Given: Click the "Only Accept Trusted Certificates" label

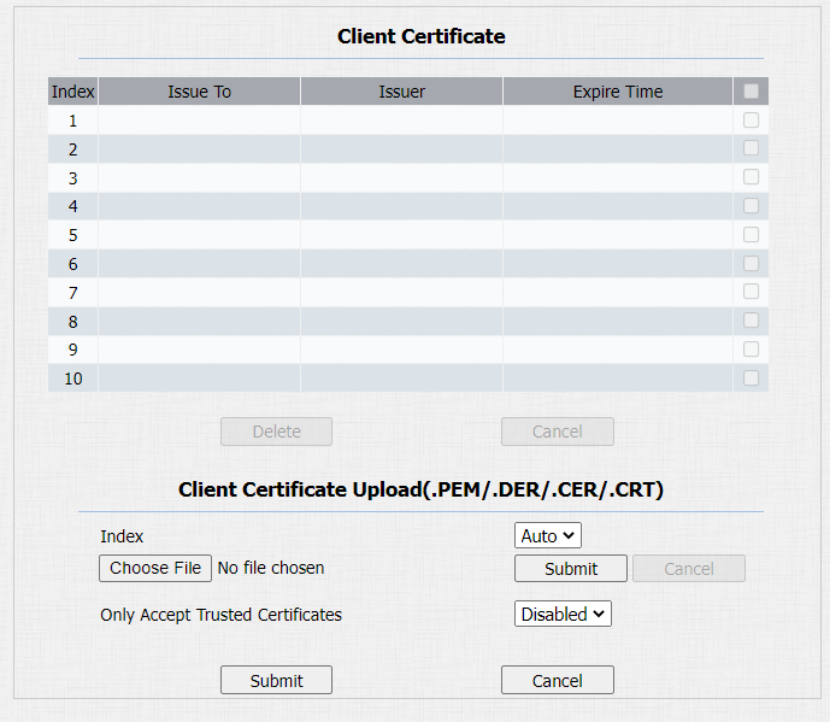Looking at the screenshot, I should [x=221, y=615].
